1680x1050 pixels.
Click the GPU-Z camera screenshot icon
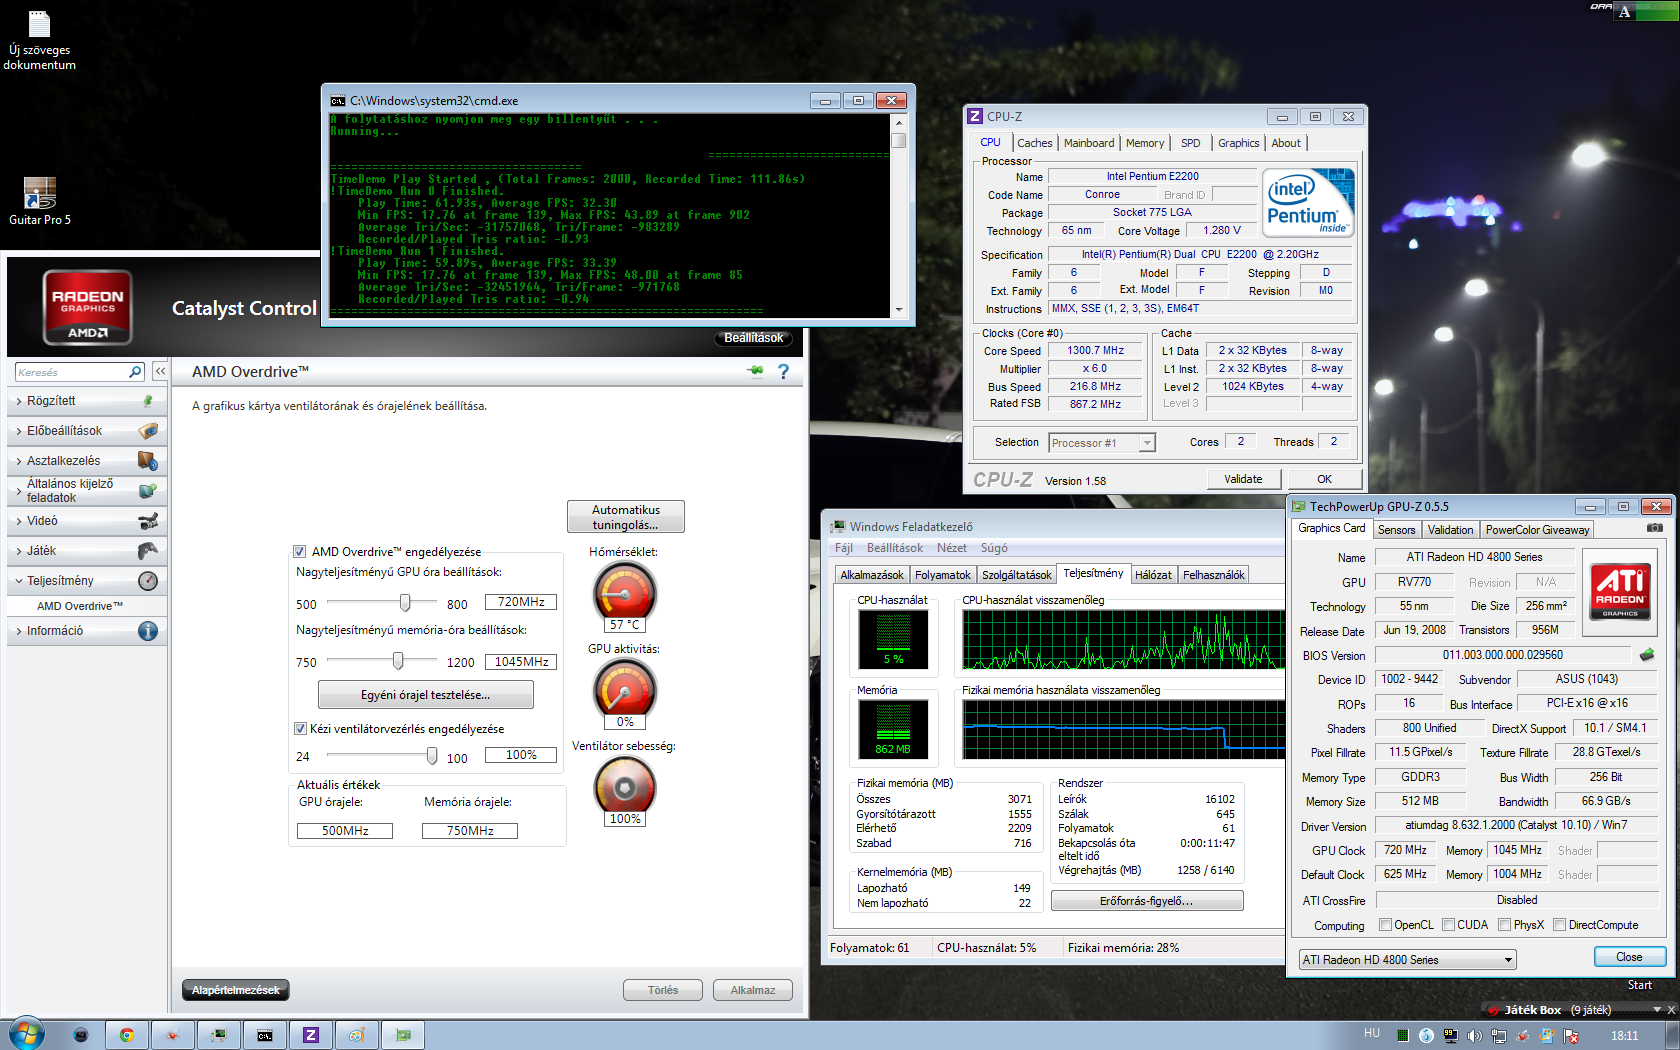tap(1655, 528)
